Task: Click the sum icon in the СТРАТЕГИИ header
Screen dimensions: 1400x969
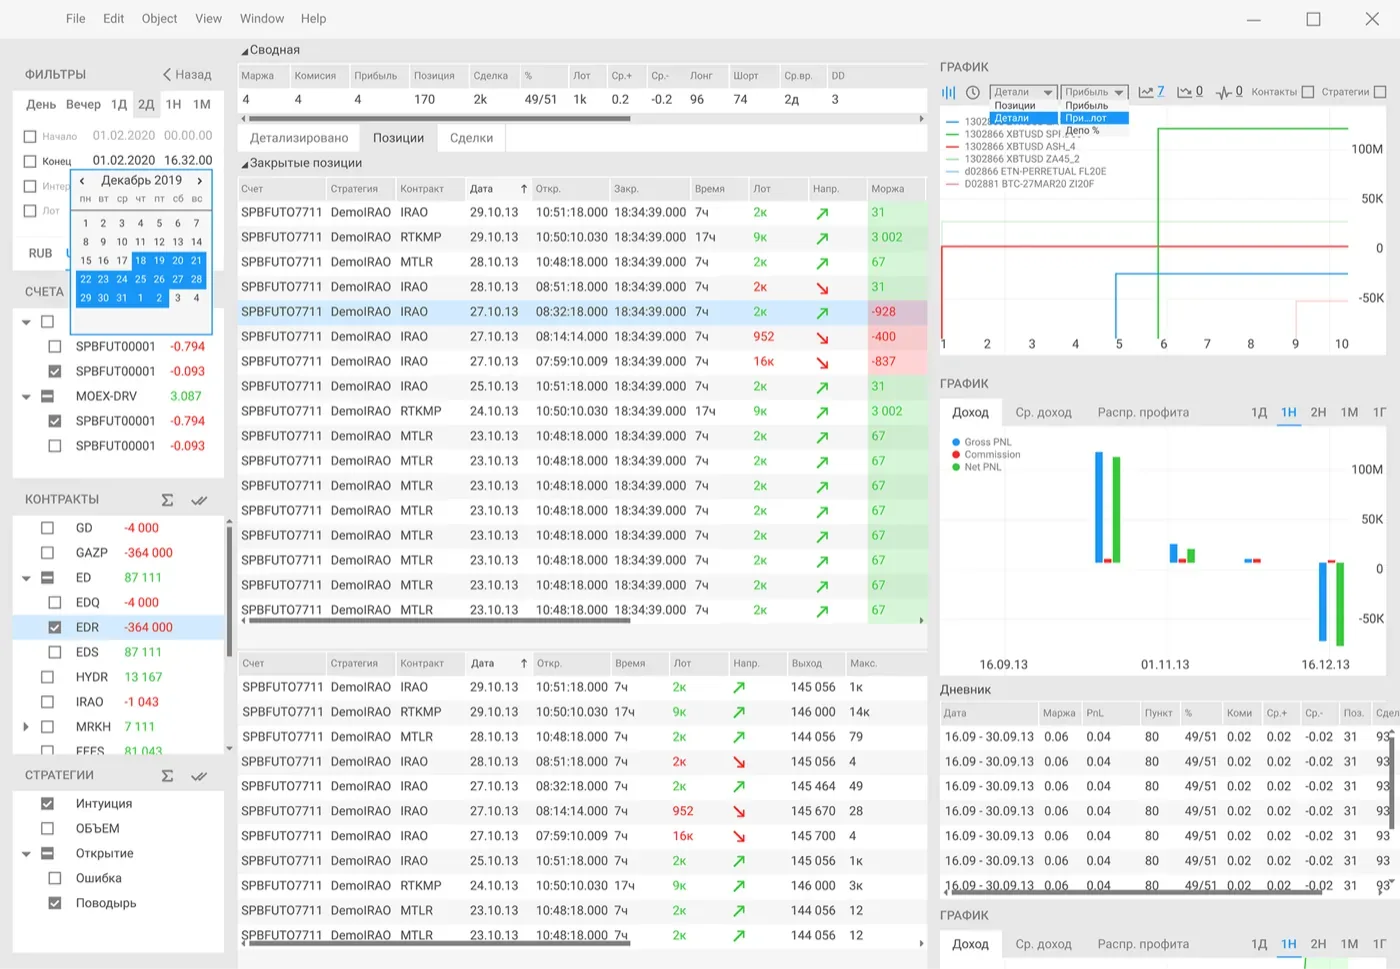Action: [x=167, y=776]
